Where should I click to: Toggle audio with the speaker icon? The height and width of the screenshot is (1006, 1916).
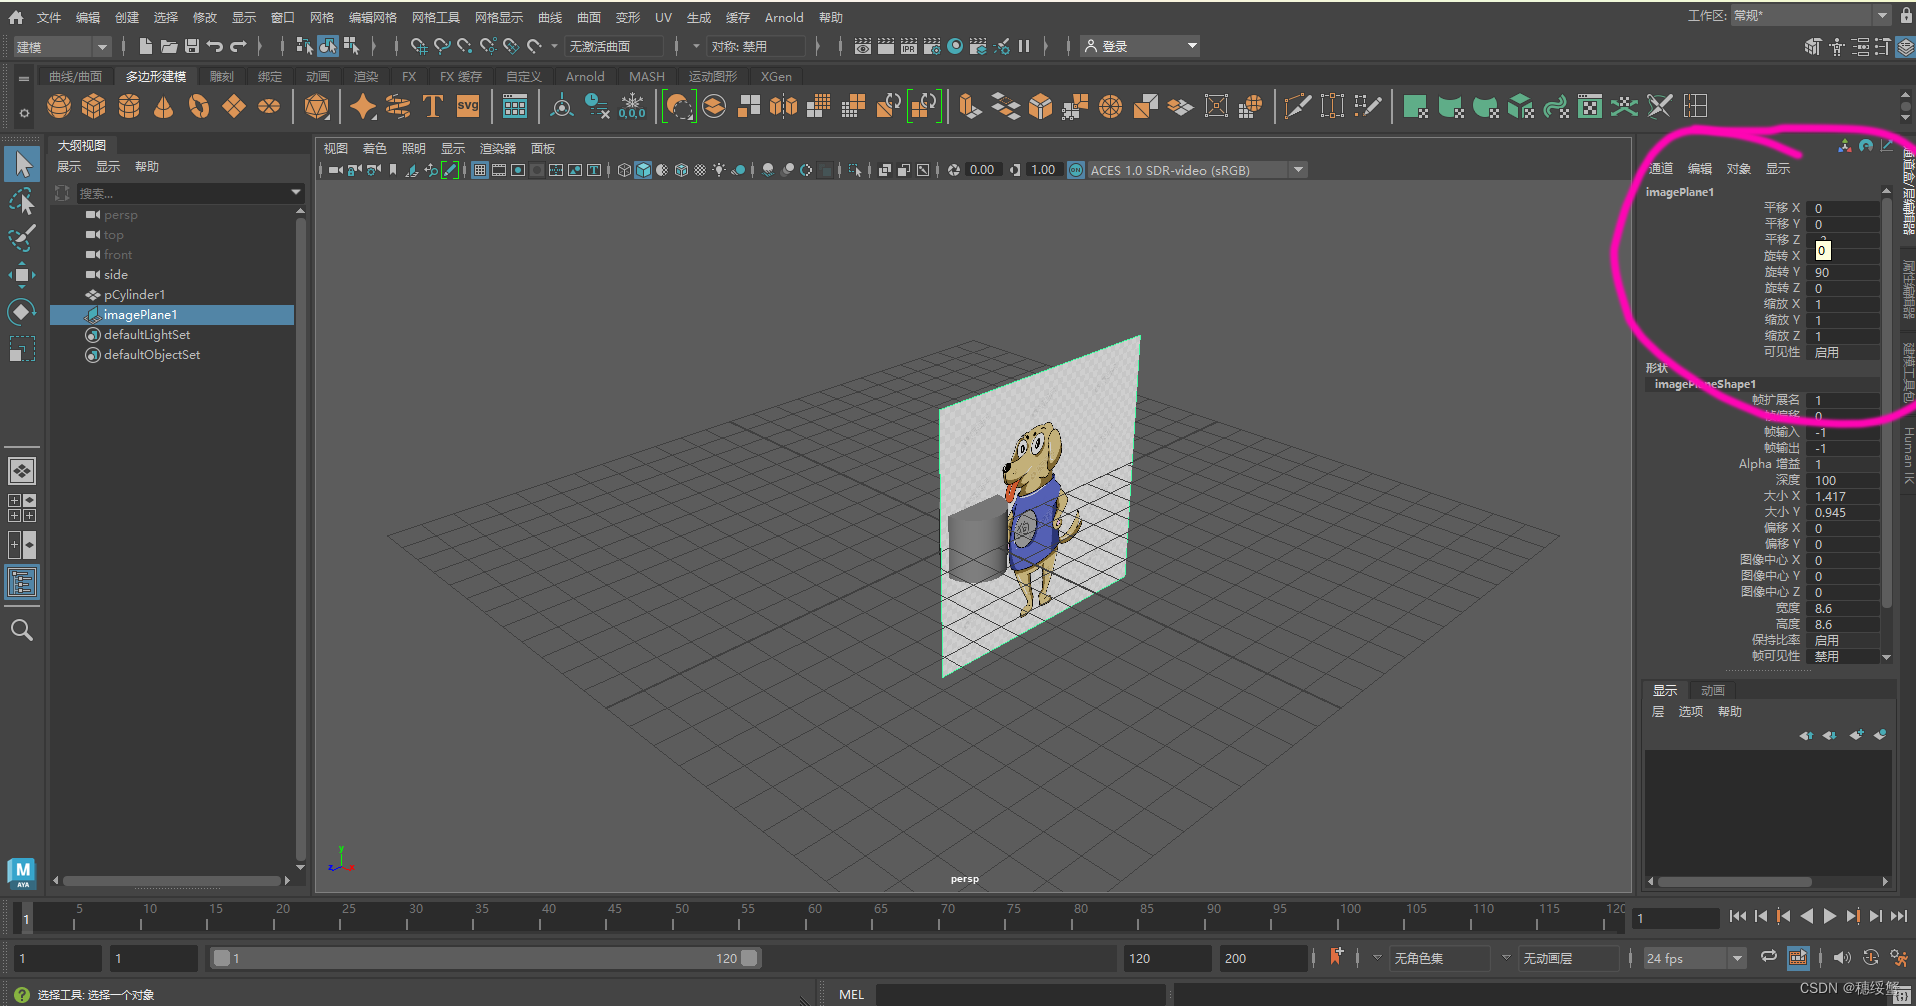(x=1842, y=957)
